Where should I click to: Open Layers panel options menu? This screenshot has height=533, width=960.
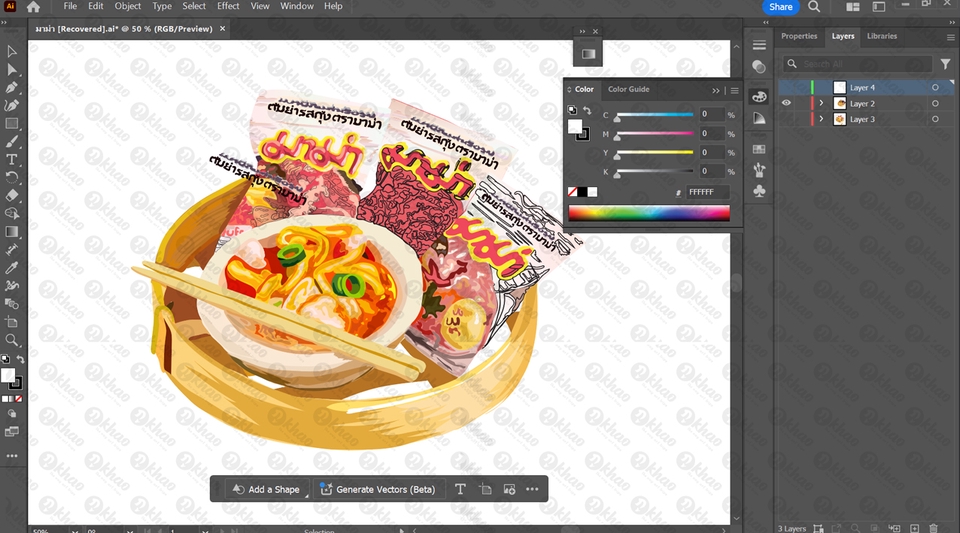[x=950, y=37]
